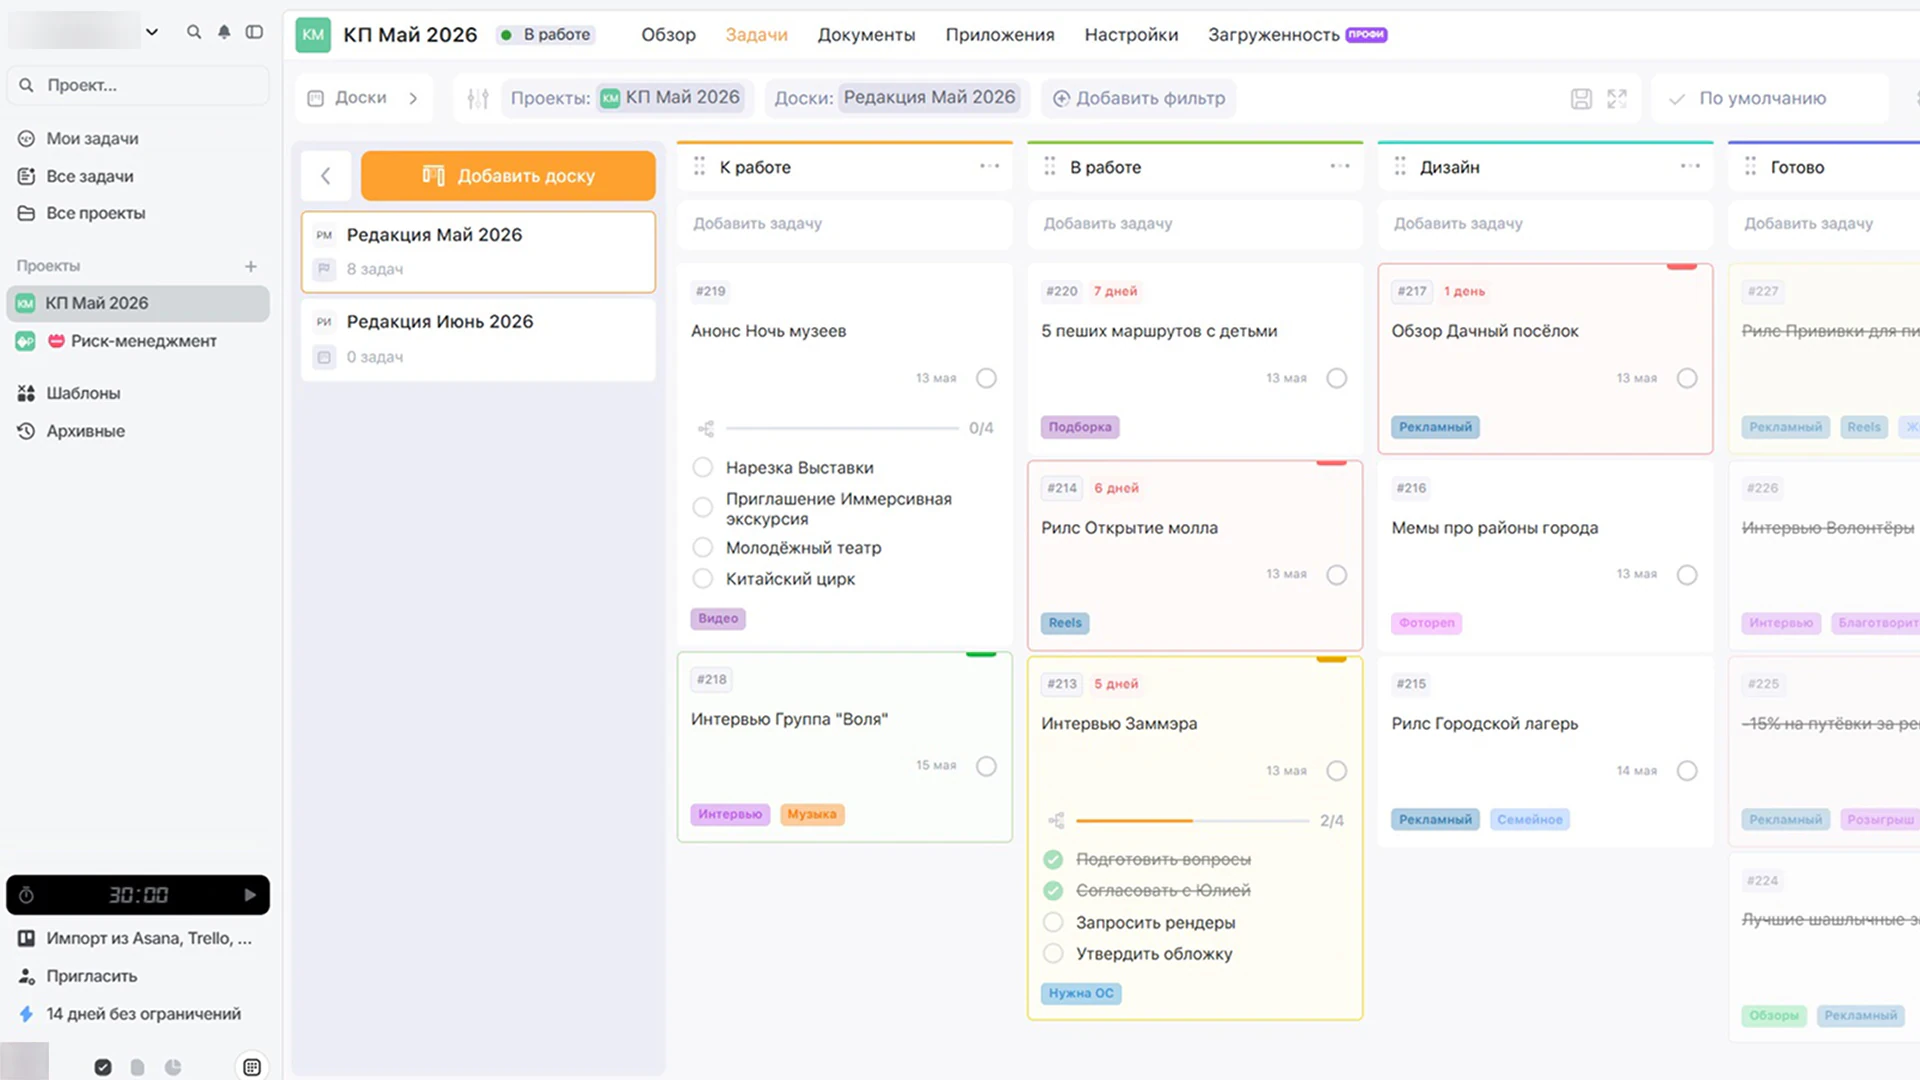
Task: Mark subtask Нарезка Выставки complete
Action: point(703,467)
